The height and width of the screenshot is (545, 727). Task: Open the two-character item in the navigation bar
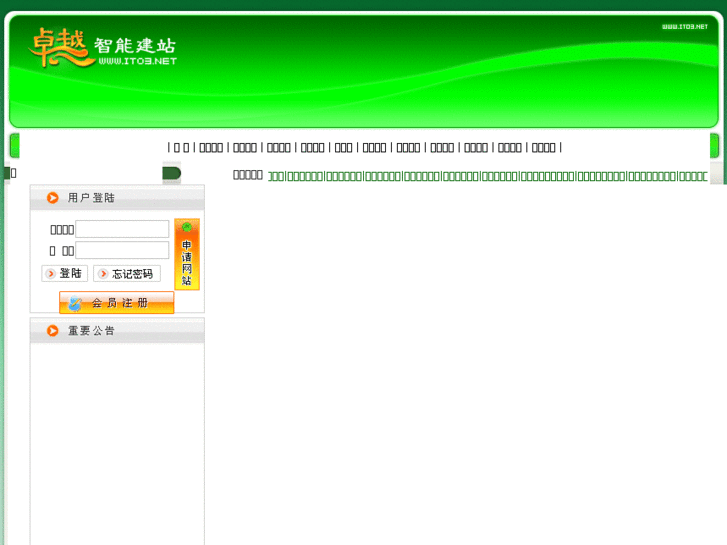181,147
